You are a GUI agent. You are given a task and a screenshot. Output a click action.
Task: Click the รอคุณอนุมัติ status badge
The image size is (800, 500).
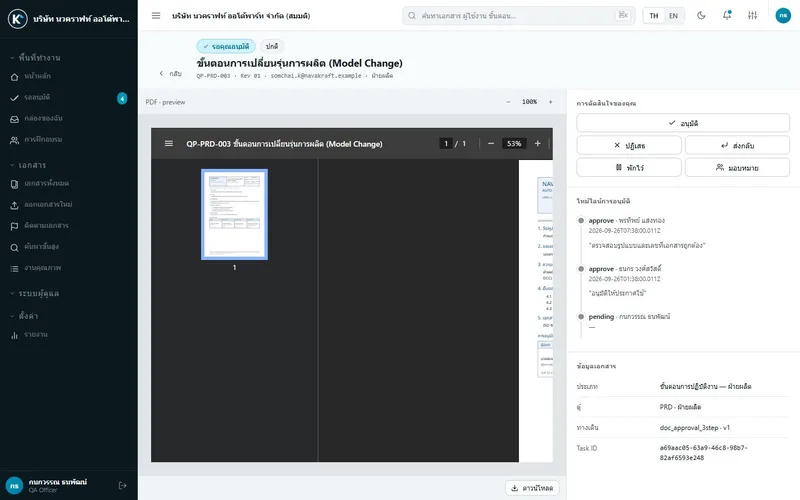[226, 46]
